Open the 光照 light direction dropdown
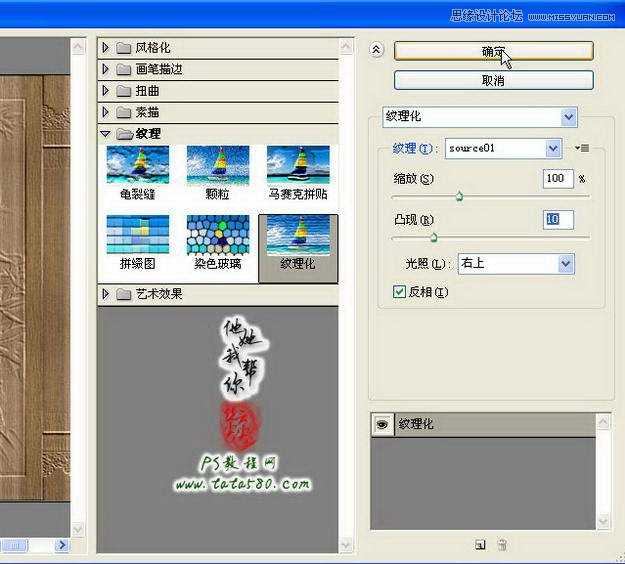This screenshot has width=625, height=564. pyautogui.click(x=516, y=264)
